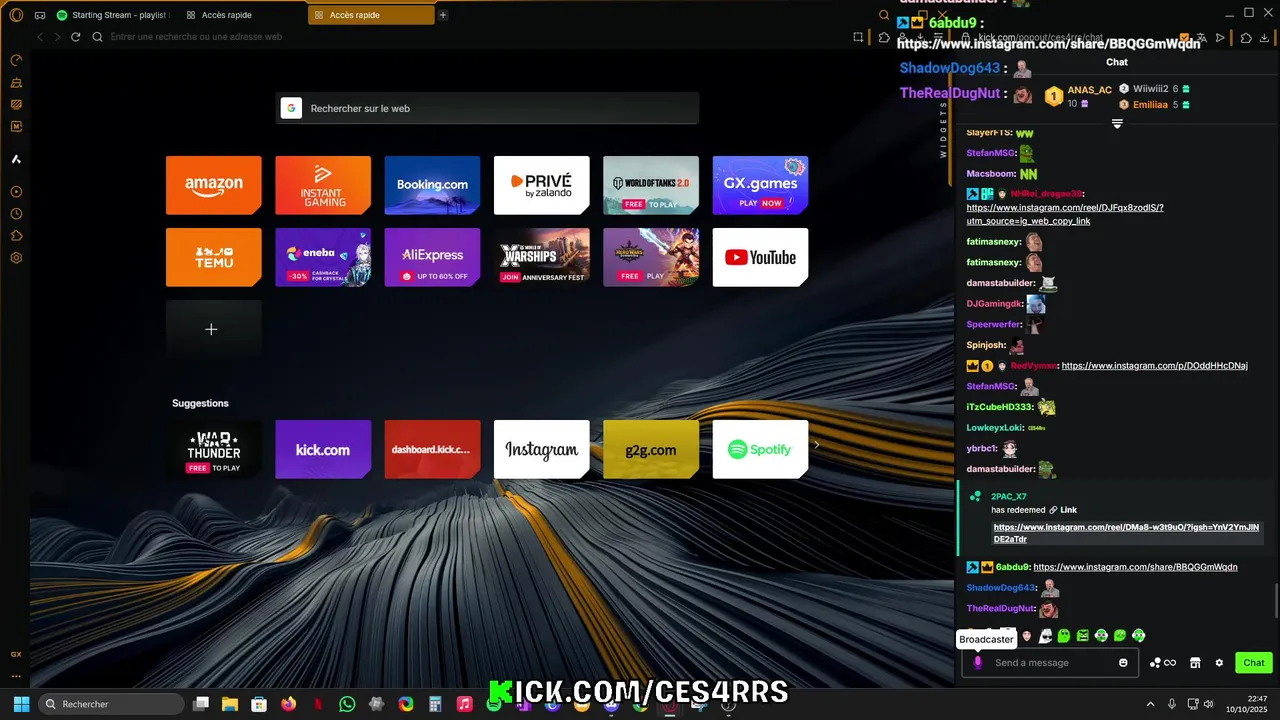Click the Rechercher sur le web search box
This screenshot has height=720, width=1280.
pos(487,108)
